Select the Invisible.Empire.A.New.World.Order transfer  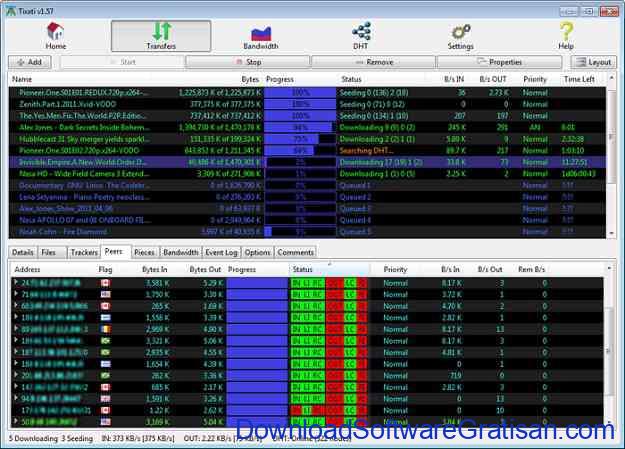307,162
